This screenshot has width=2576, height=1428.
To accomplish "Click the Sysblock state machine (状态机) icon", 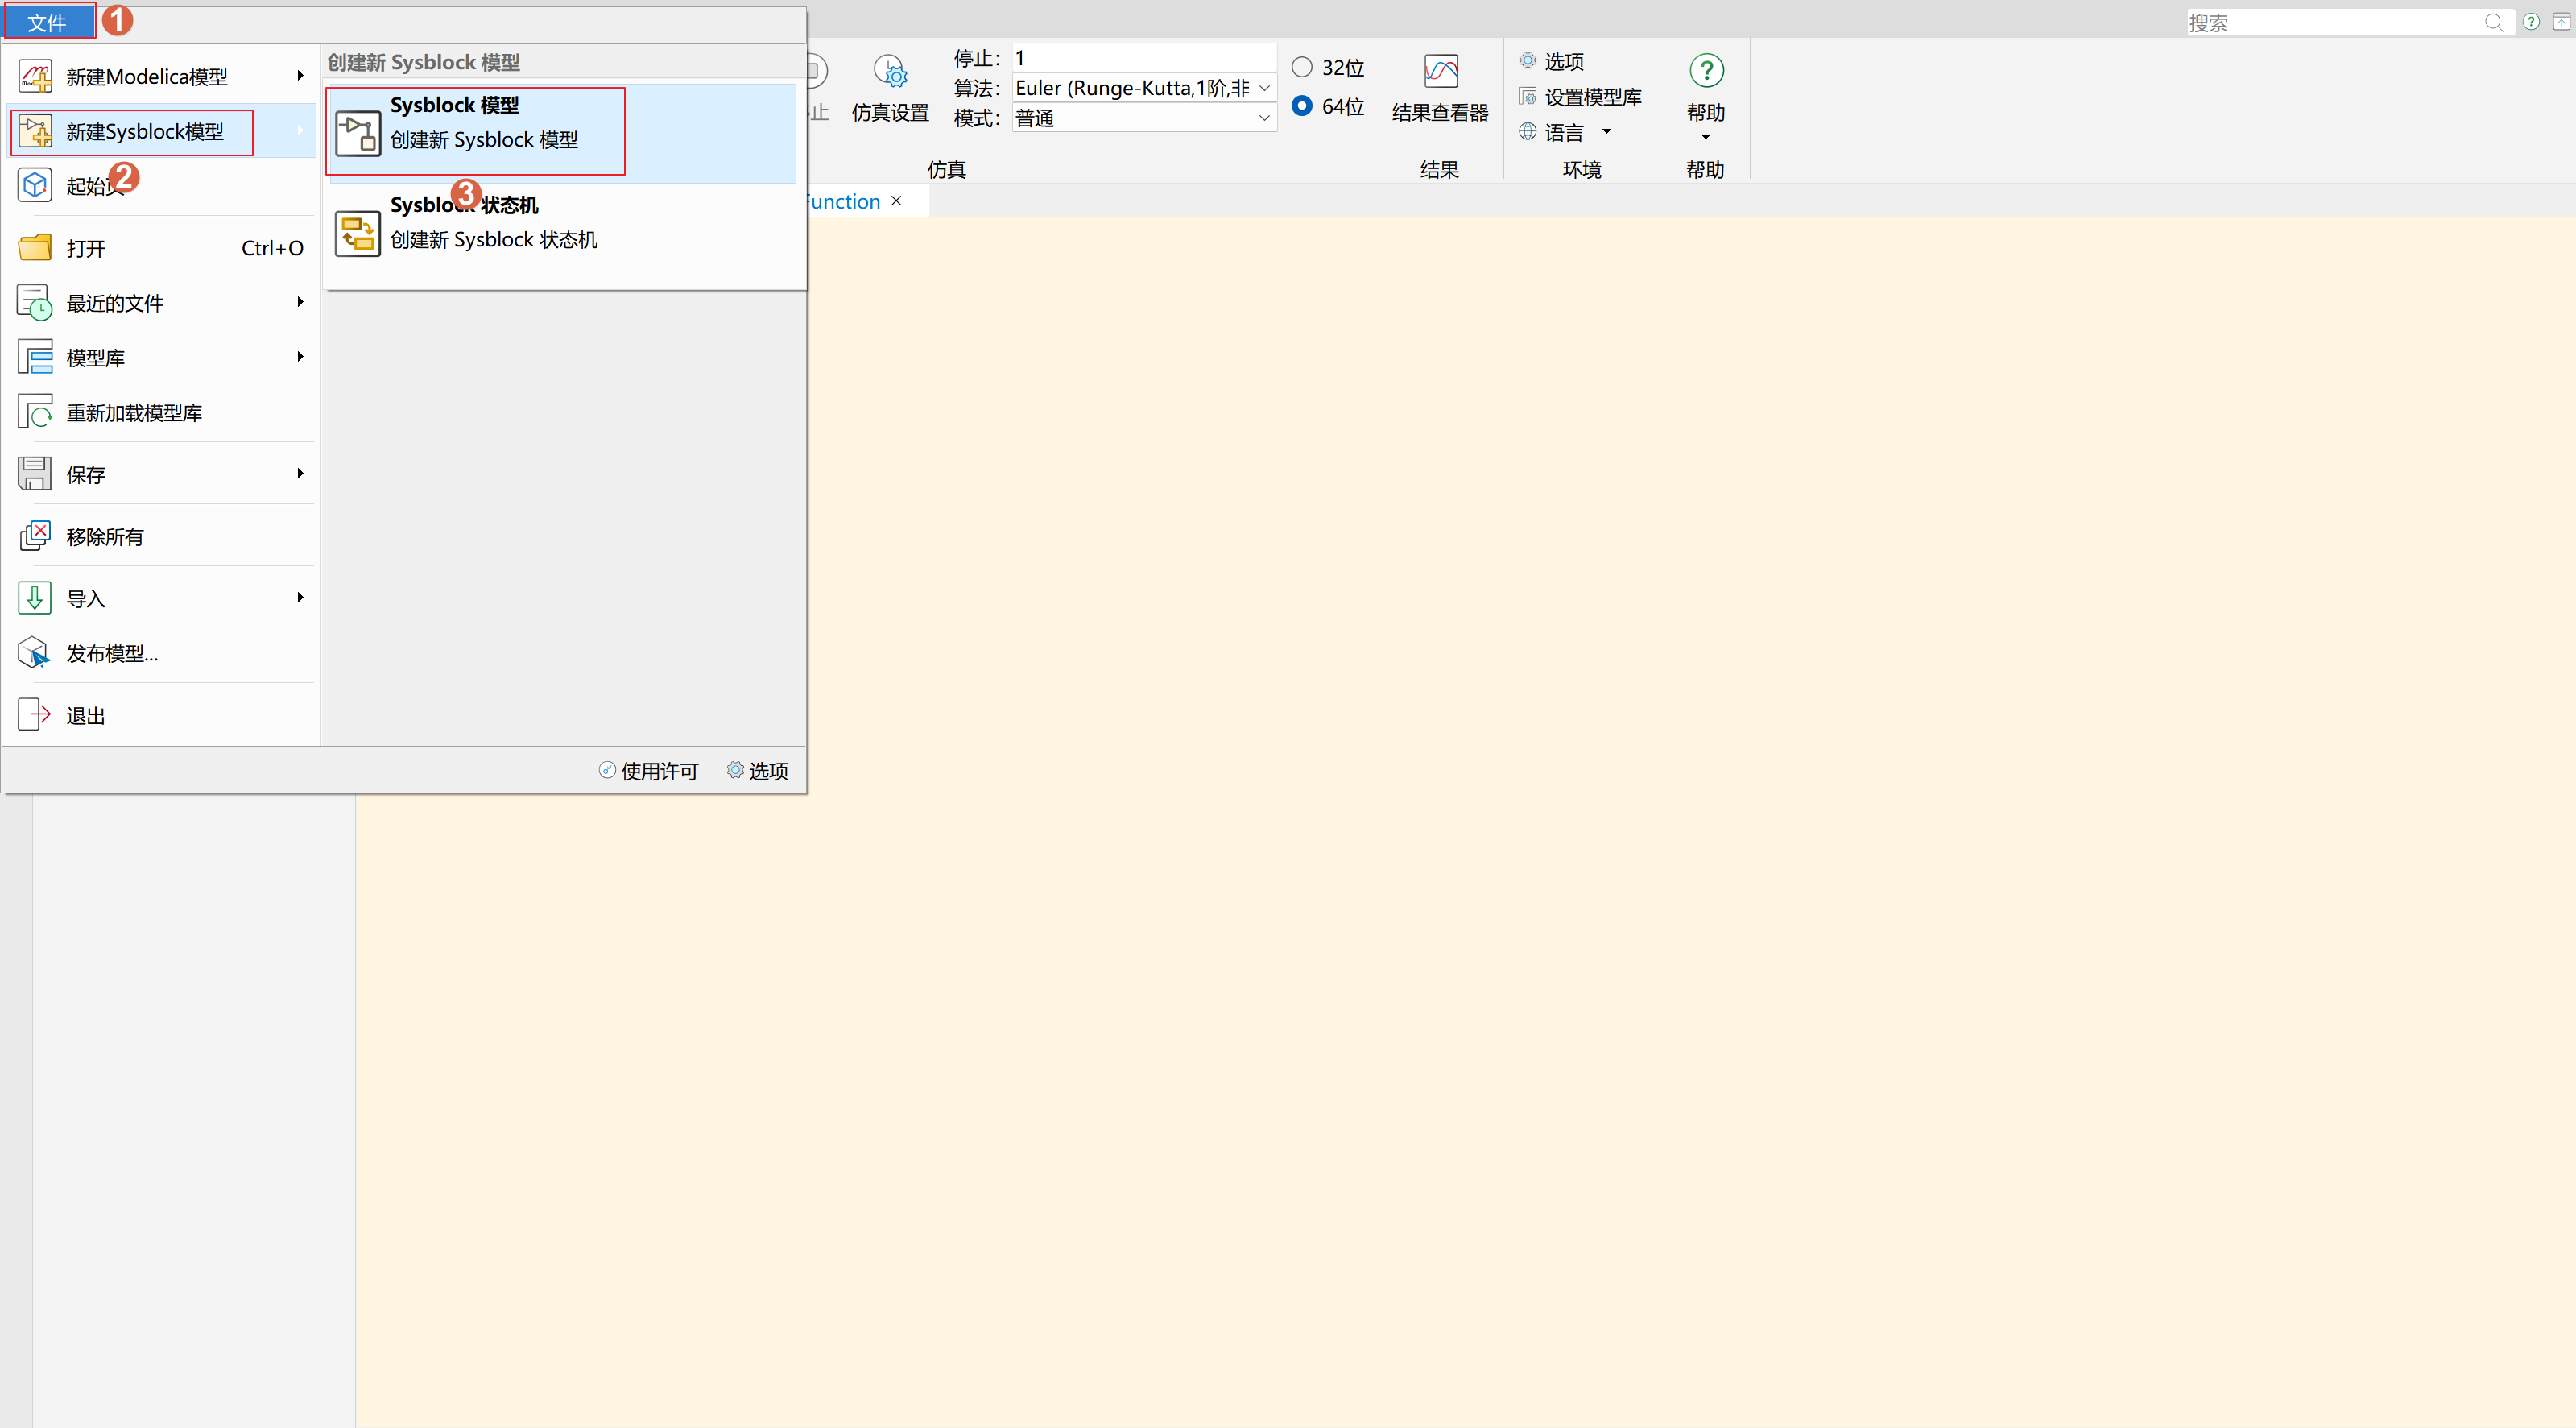I will pyautogui.click(x=357, y=233).
